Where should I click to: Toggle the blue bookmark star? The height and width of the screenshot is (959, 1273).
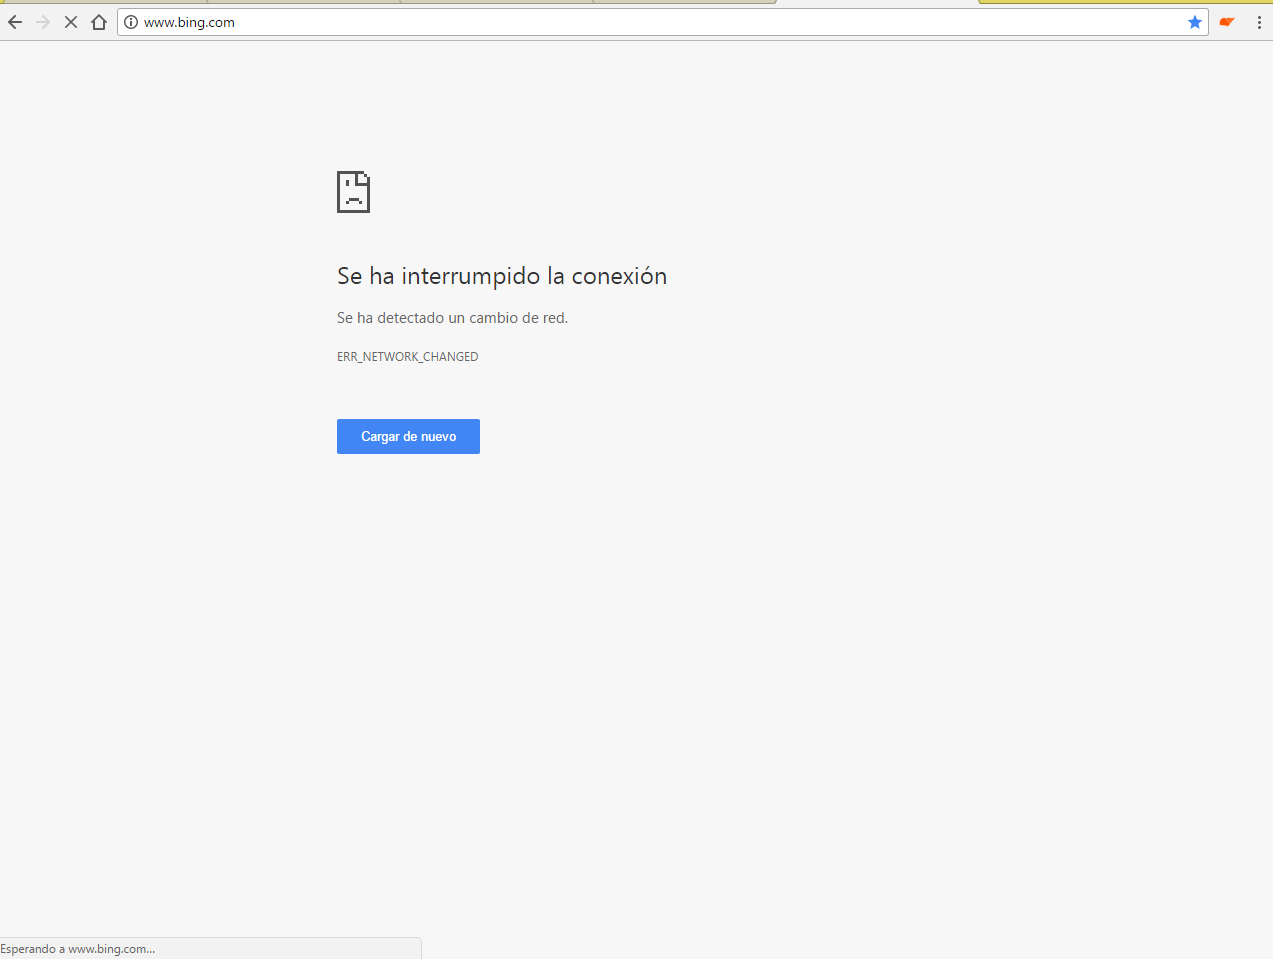click(1195, 22)
